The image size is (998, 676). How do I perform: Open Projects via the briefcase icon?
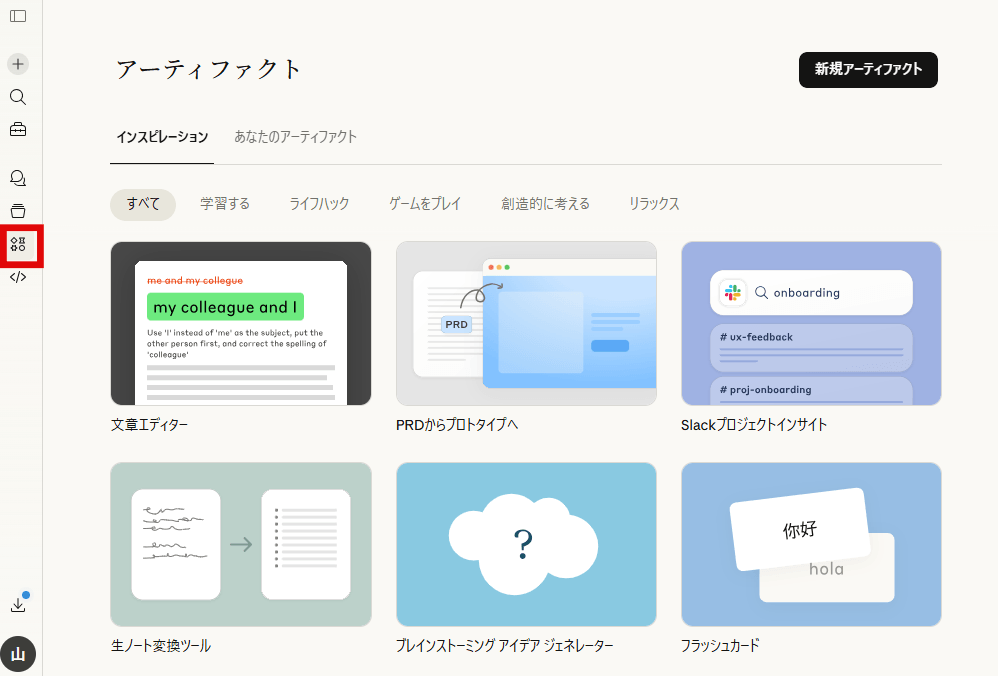pyautogui.click(x=16, y=129)
